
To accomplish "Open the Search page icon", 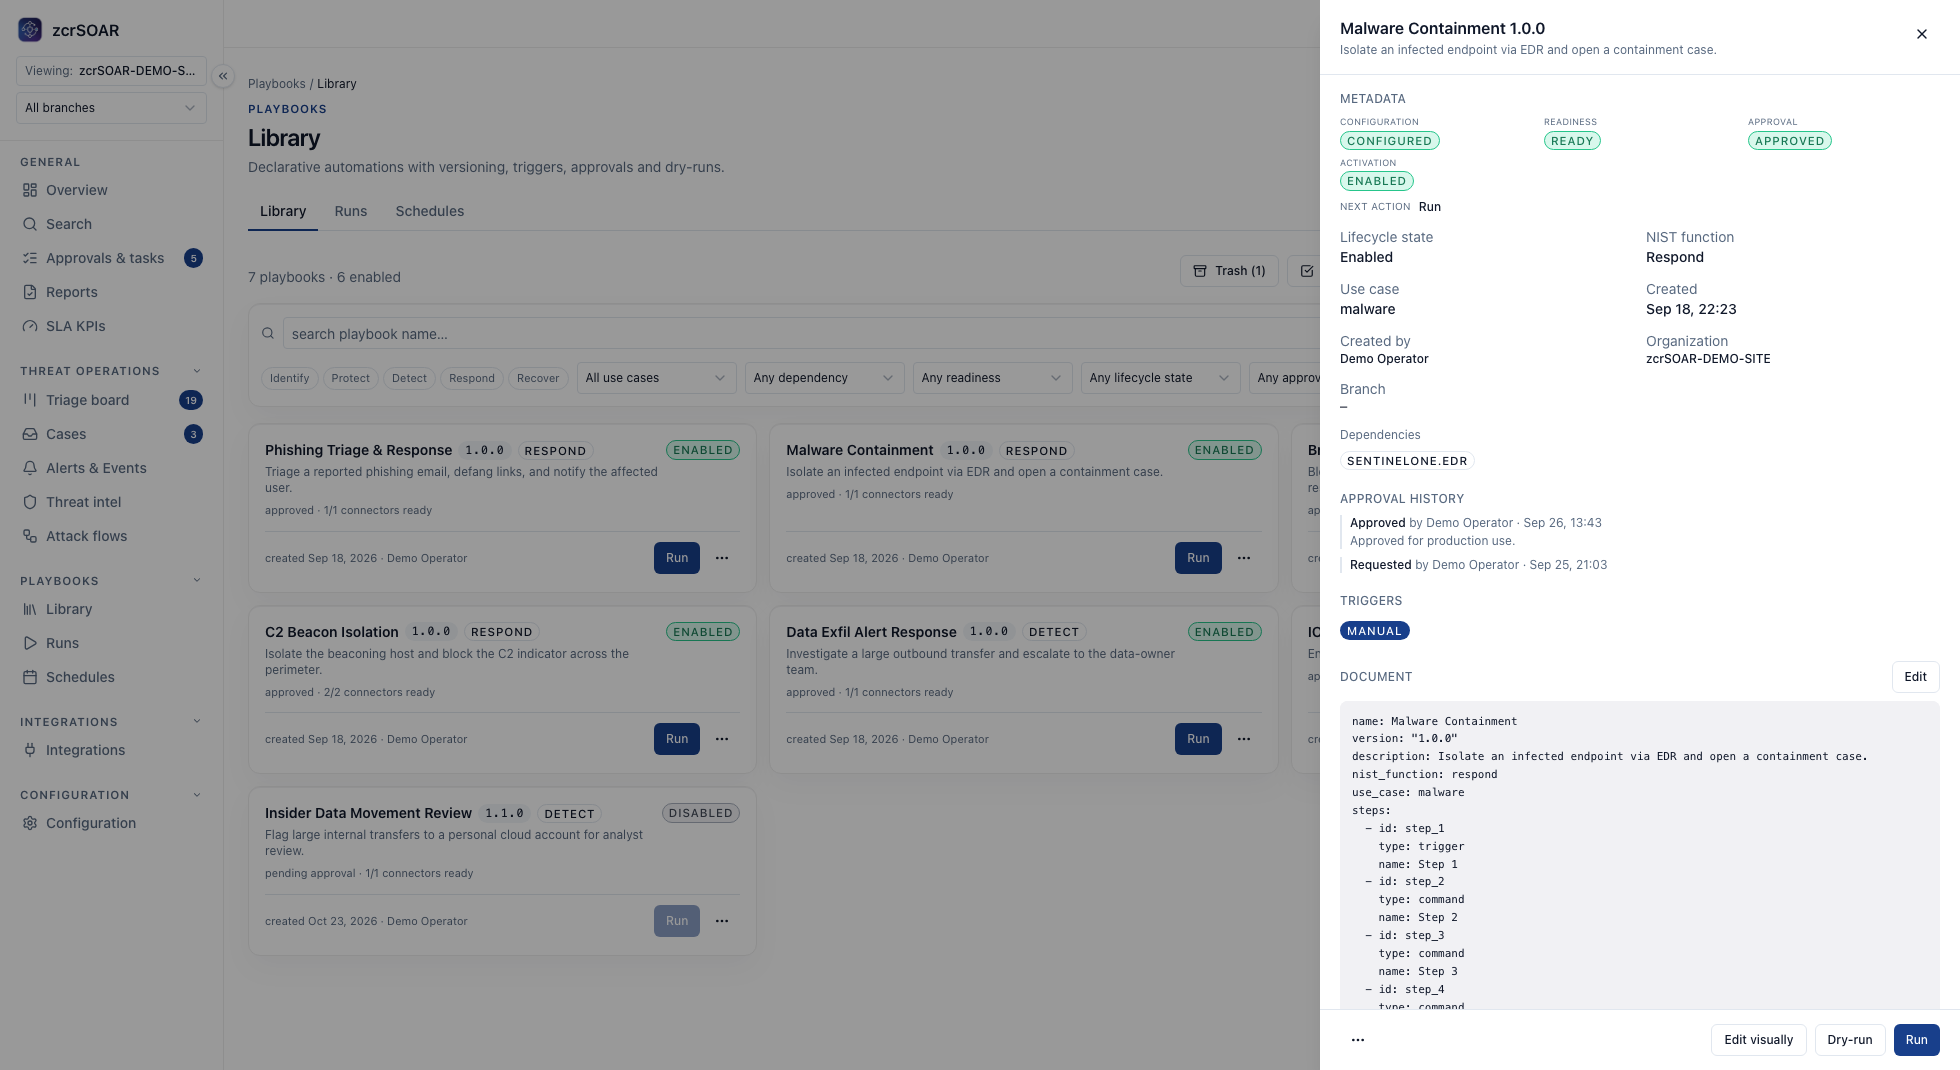I will pyautogui.click(x=30, y=224).
